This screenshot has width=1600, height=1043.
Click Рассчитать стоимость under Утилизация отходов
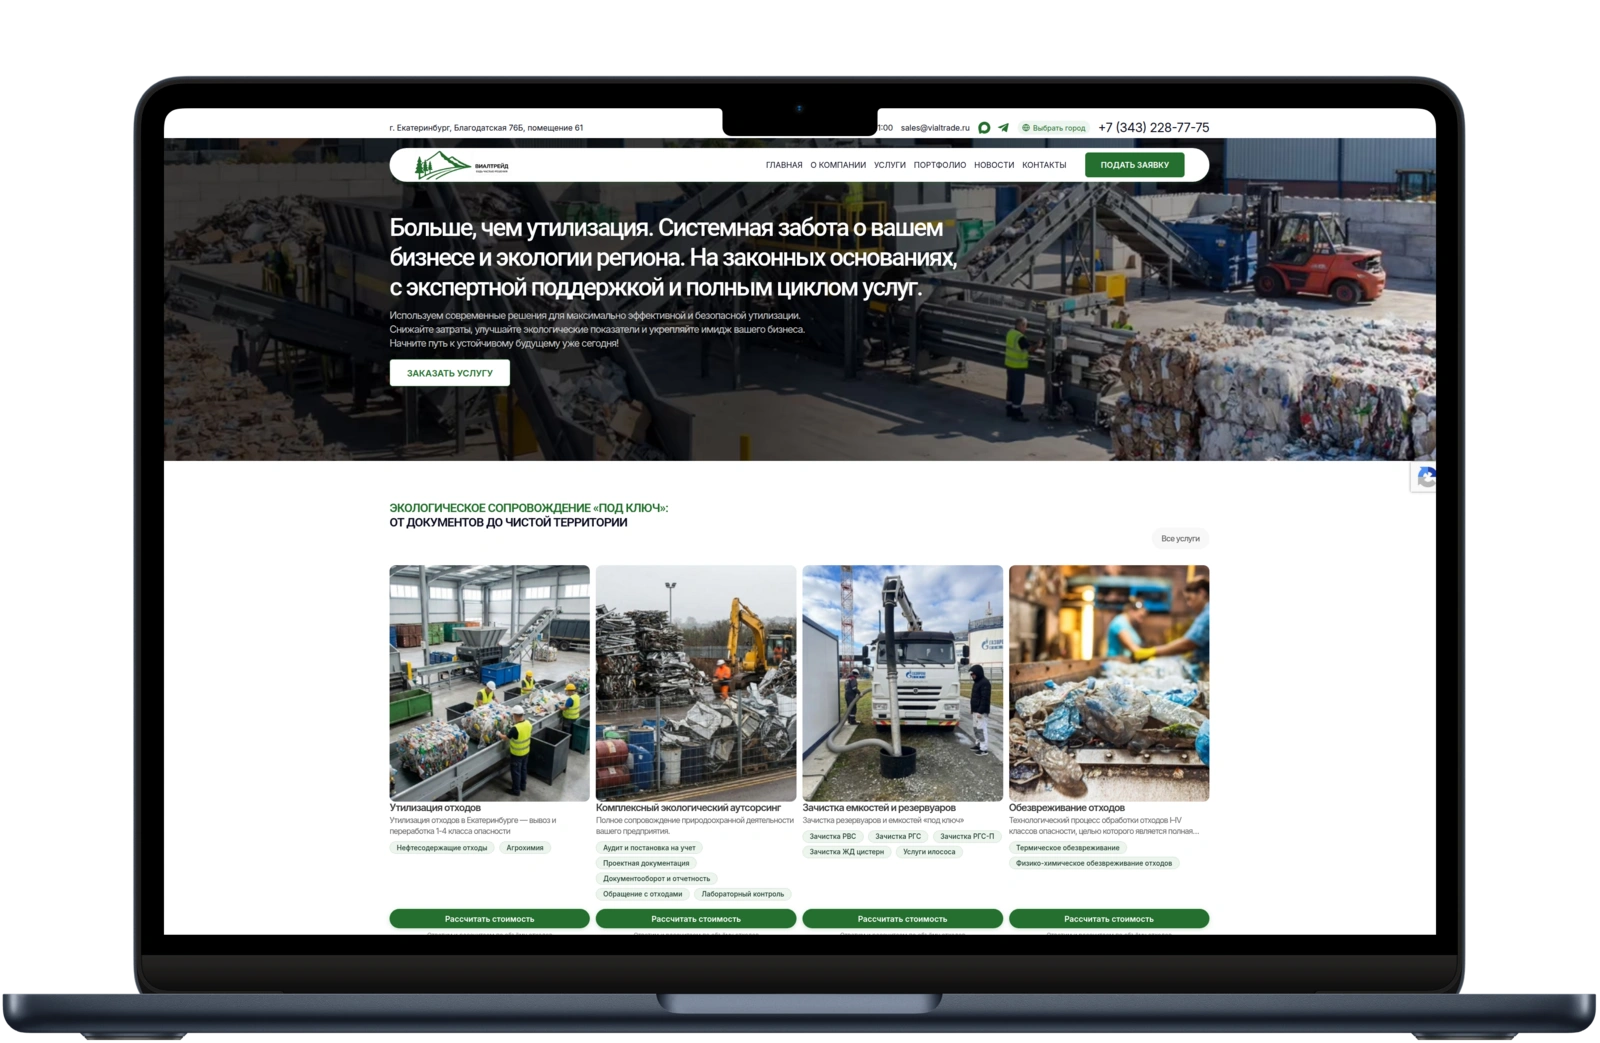[489, 919]
